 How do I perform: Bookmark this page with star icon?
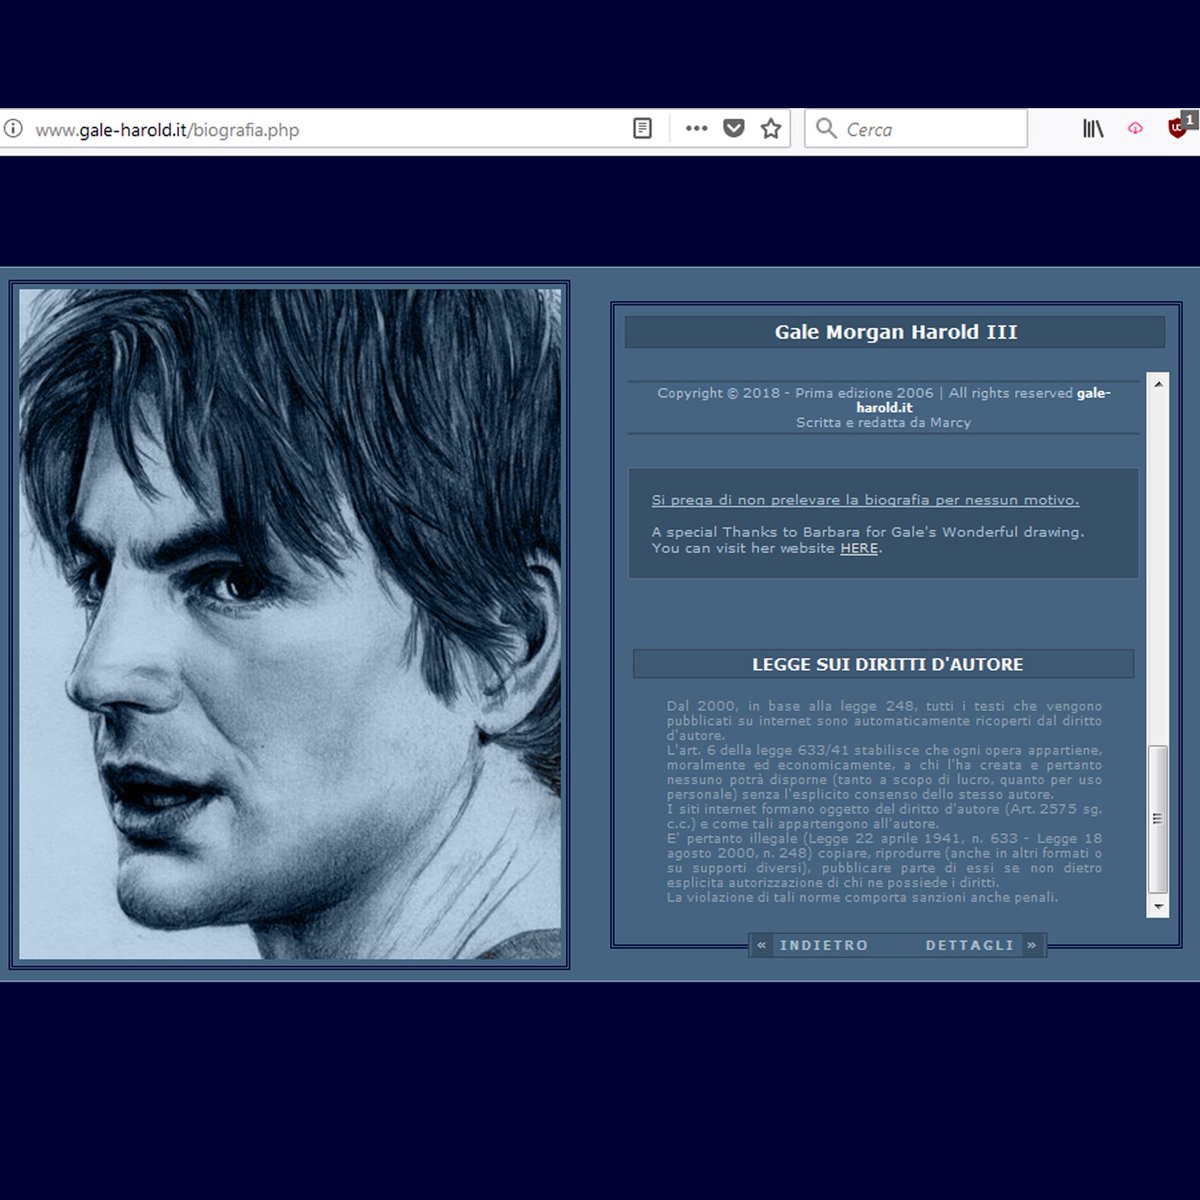click(771, 128)
